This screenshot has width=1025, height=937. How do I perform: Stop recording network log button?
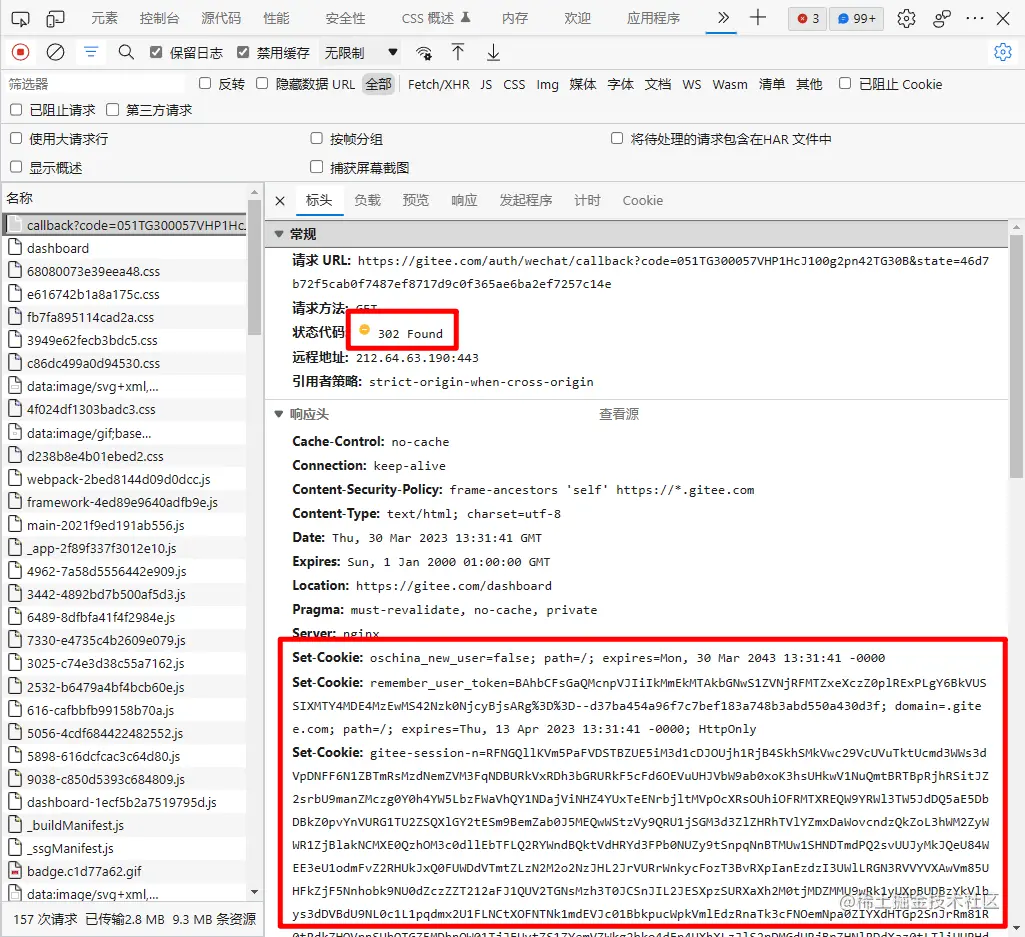pos(20,52)
